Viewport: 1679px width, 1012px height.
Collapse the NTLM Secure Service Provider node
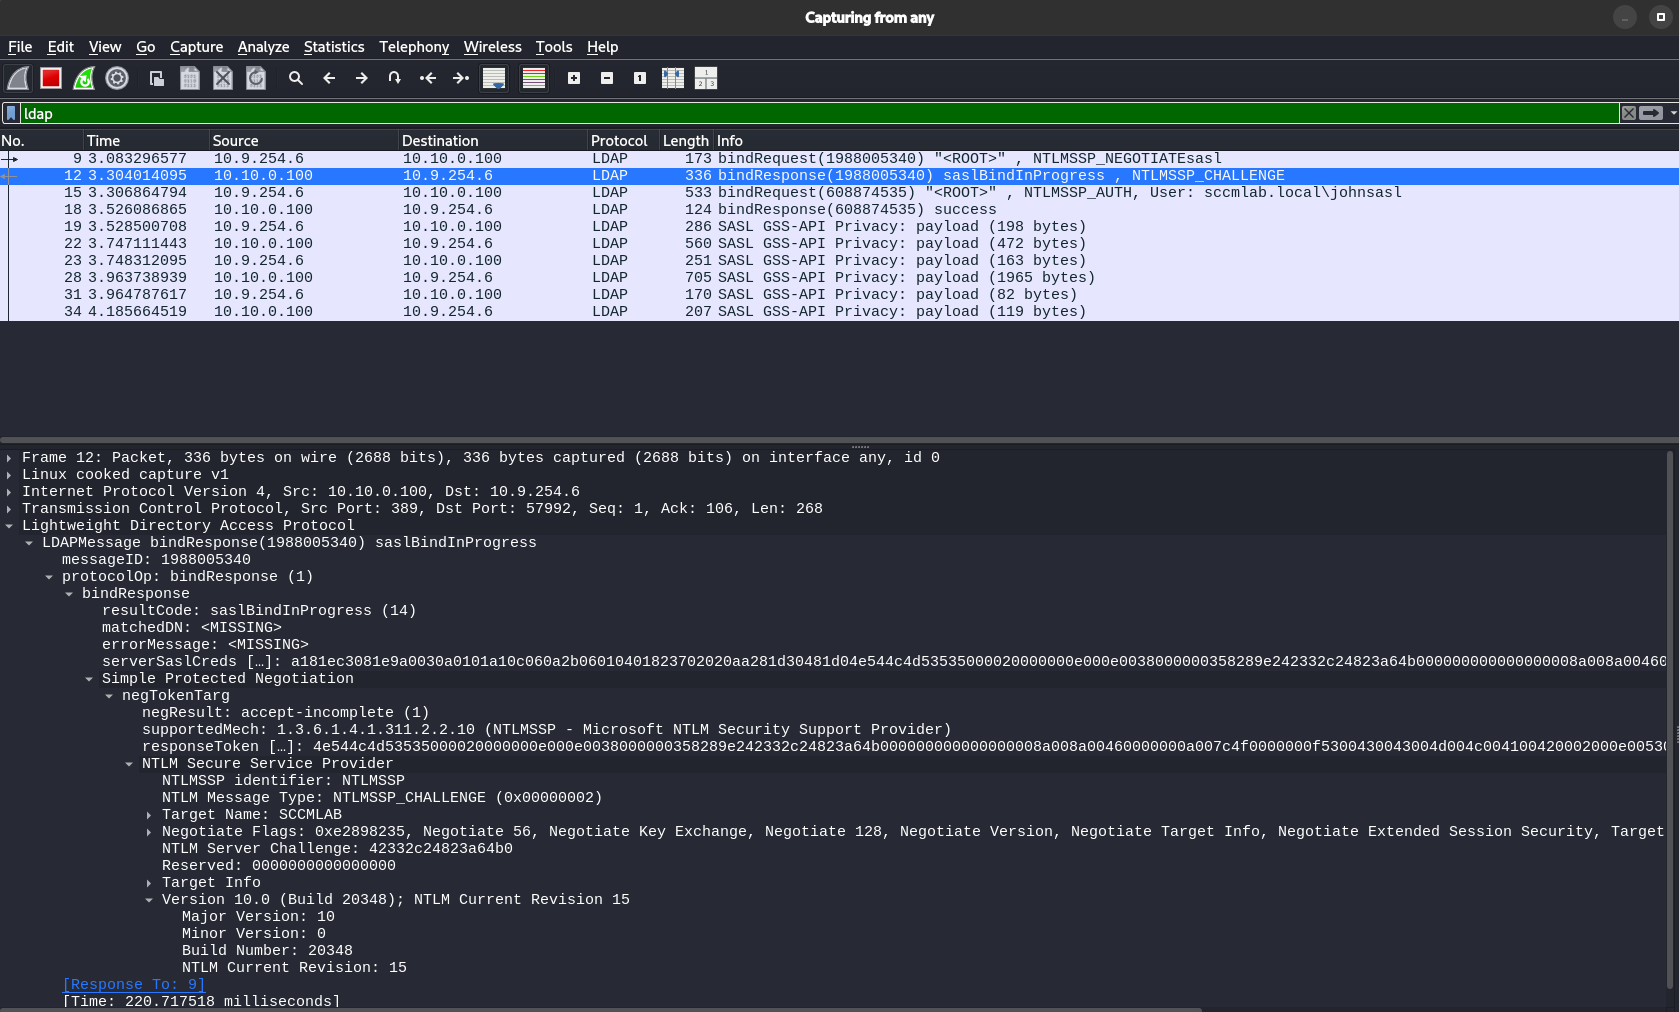[129, 764]
